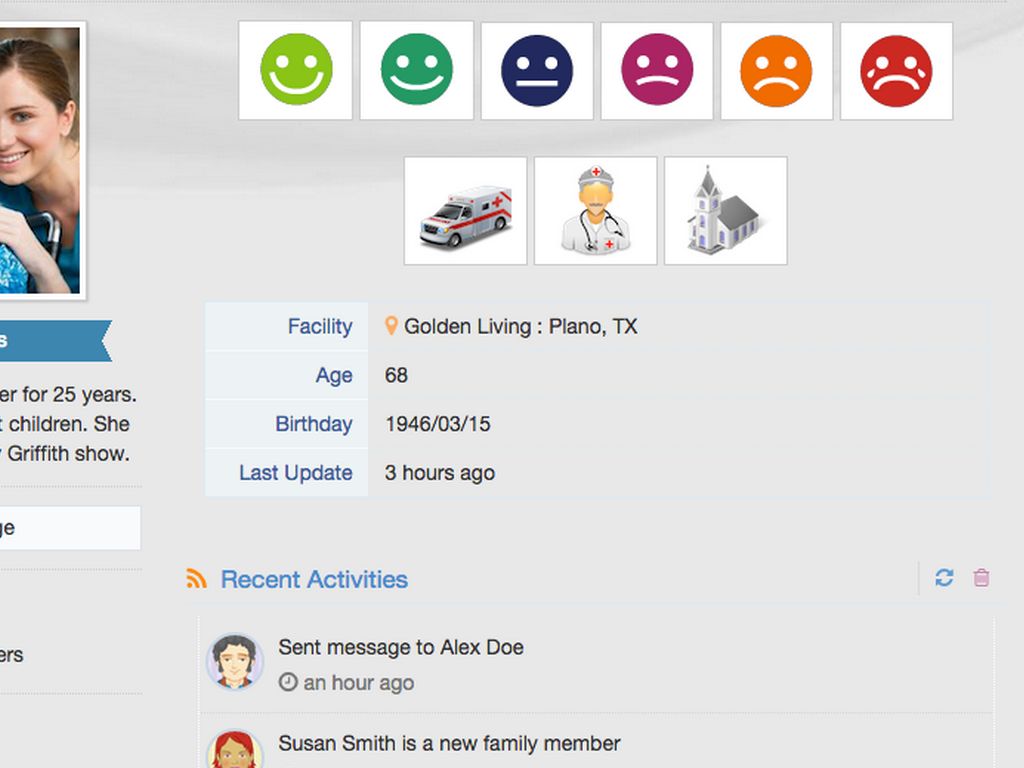Screen dimensions: 1024x768
Task: Open the Recent Activities heading
Action: pos(314,579)
